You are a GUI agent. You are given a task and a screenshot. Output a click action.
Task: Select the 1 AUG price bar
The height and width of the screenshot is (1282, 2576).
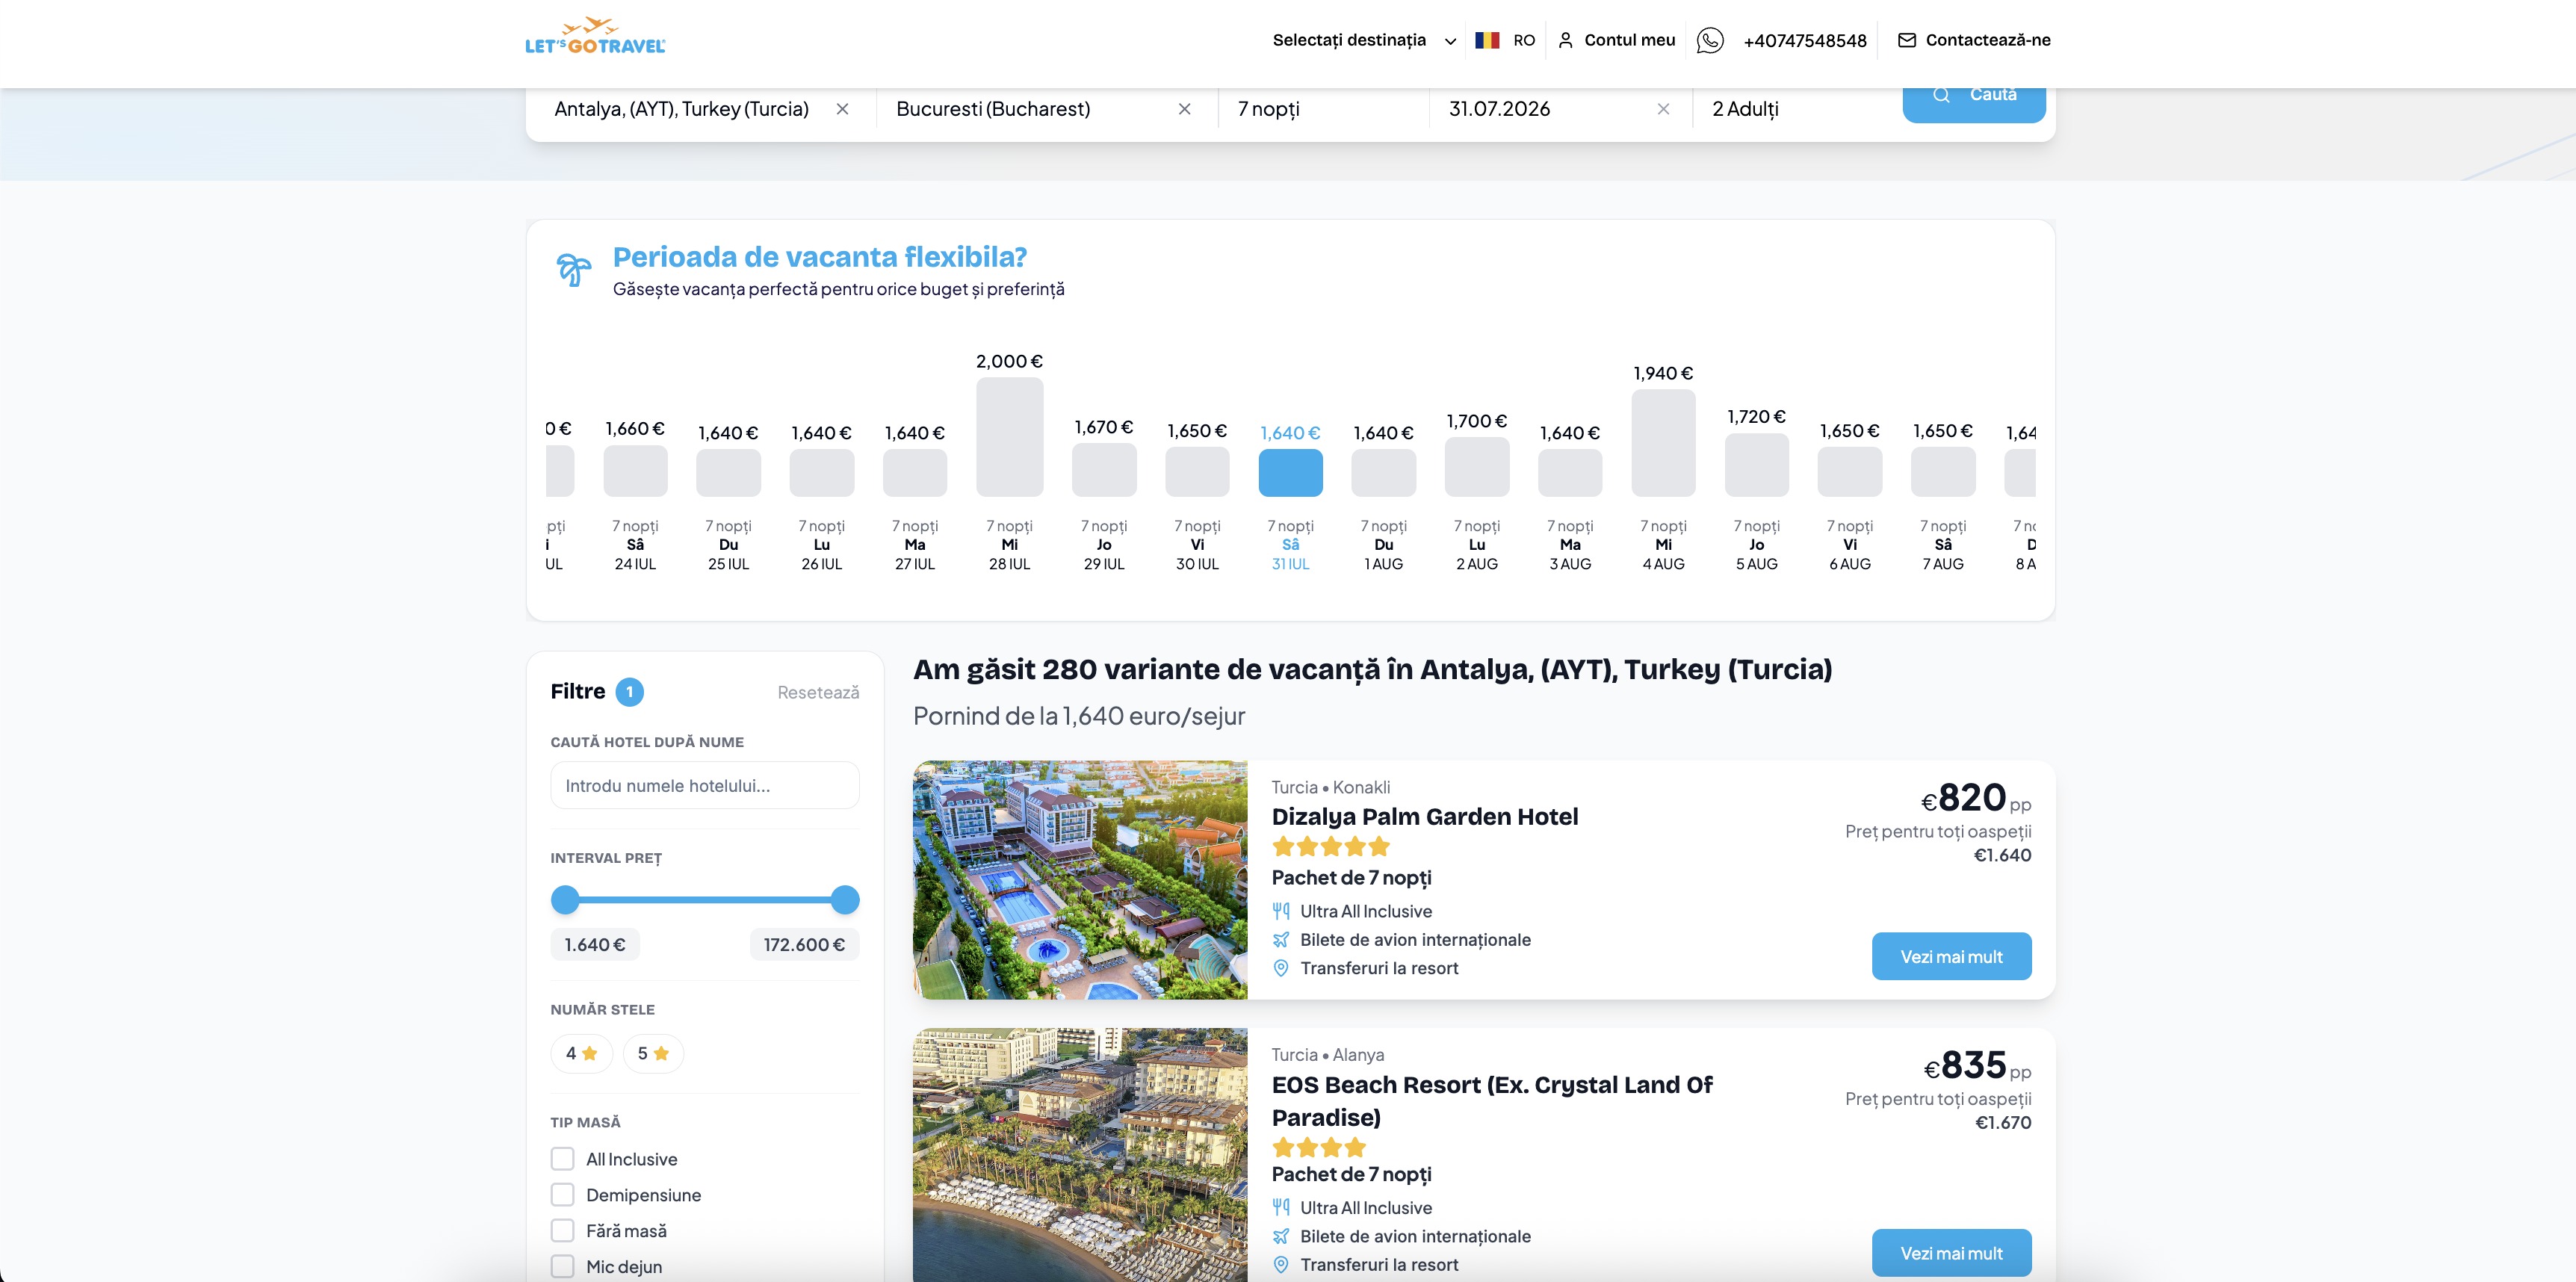(1383, 472)
